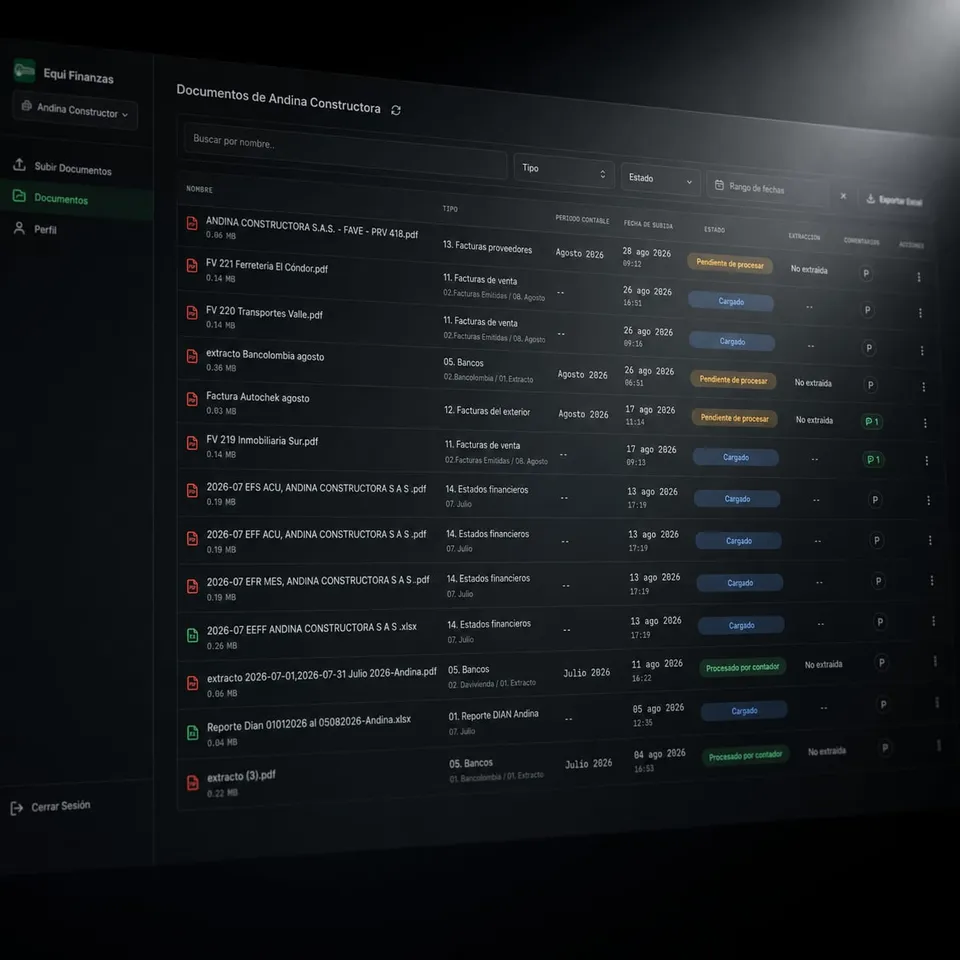
Task: Open Subir Documentos in sidebar
Action: point(63,167)
